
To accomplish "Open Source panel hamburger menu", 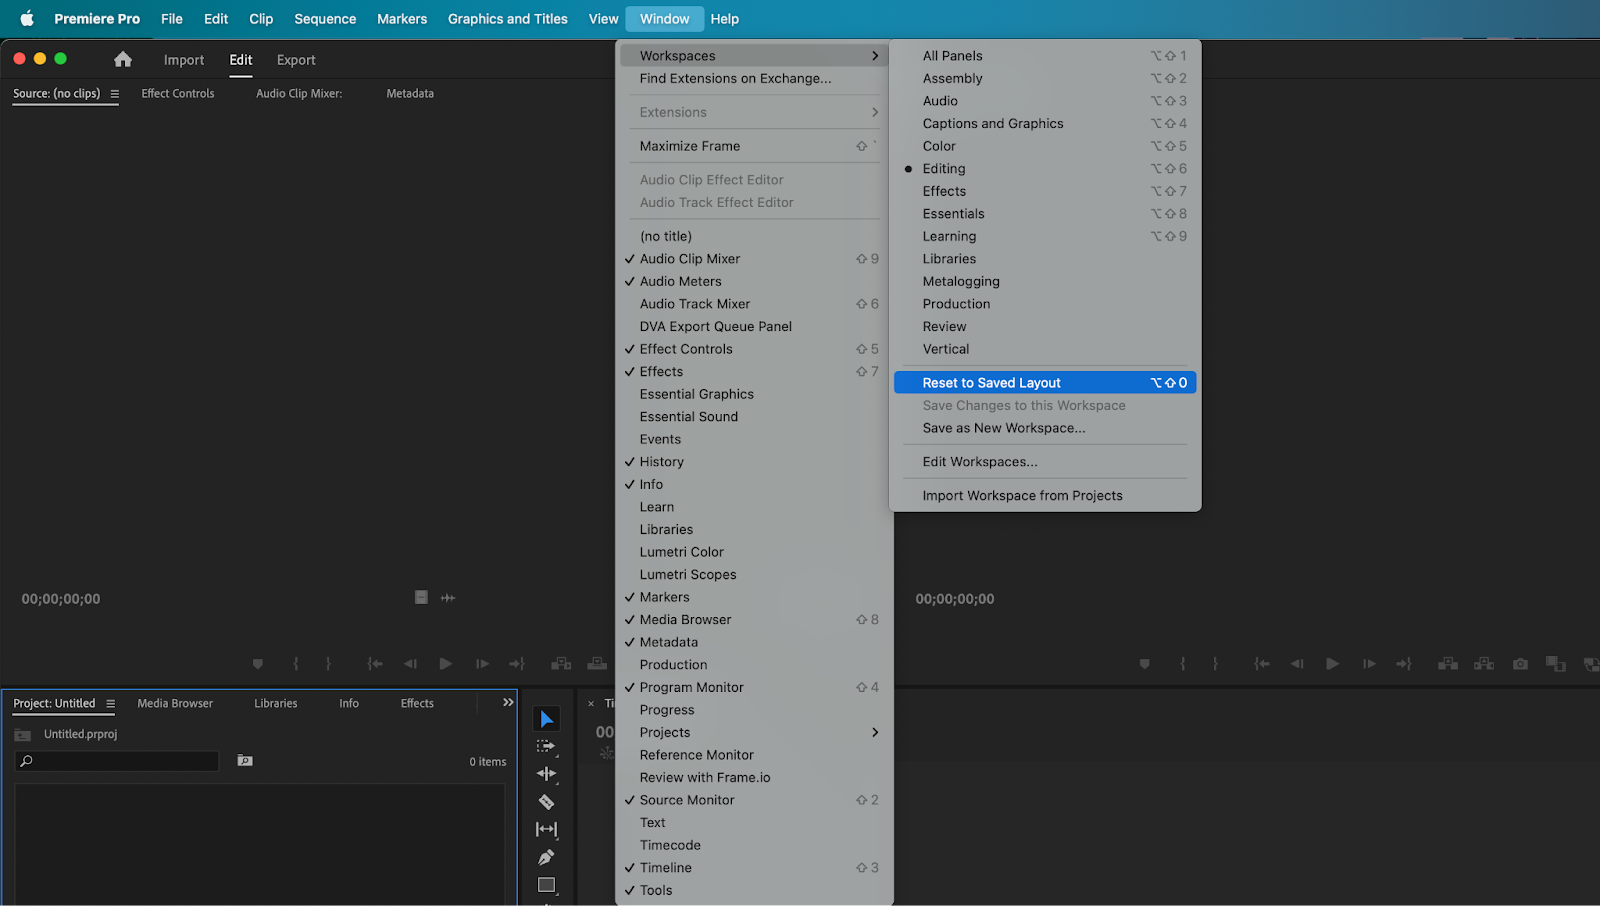I will (x=114, y=94).
